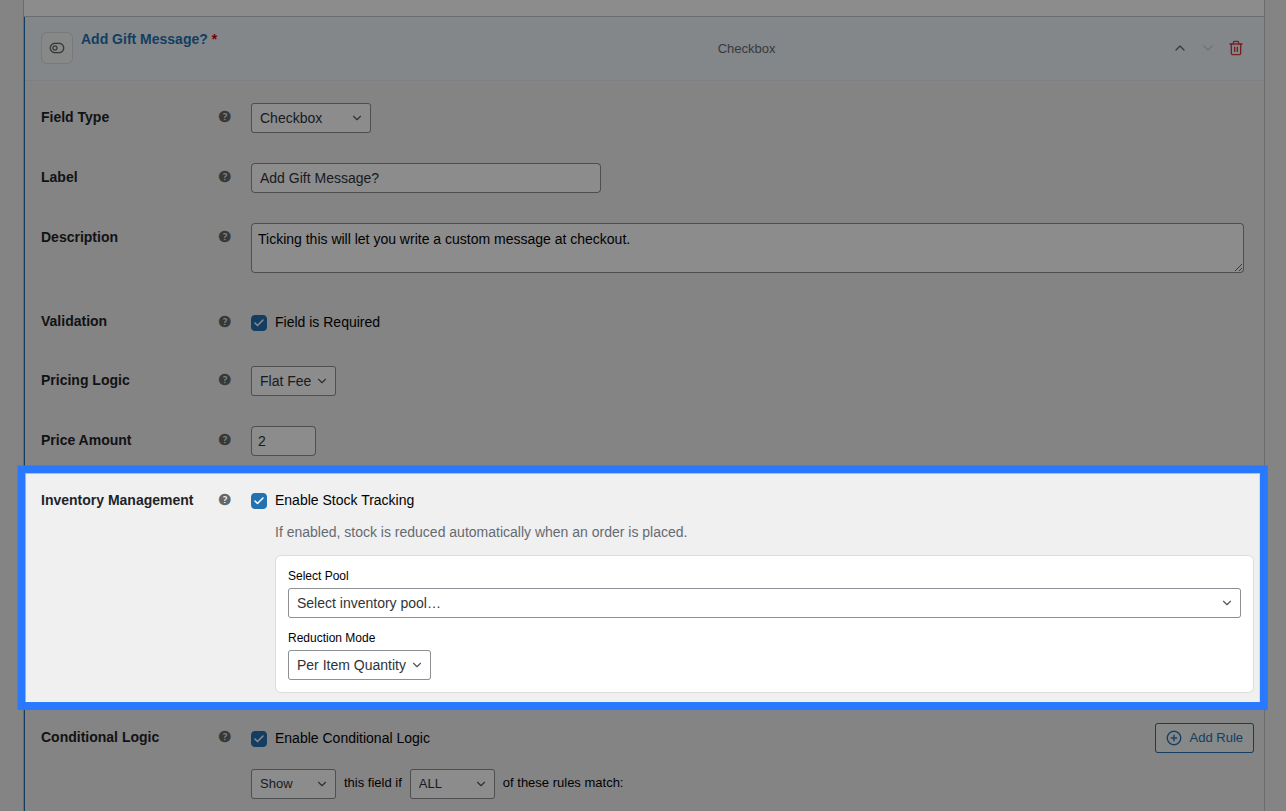The height and width of the screenshot is (811, 1286).
Task: Delete the Add Gift Message field
Action: coord(1236,48)
